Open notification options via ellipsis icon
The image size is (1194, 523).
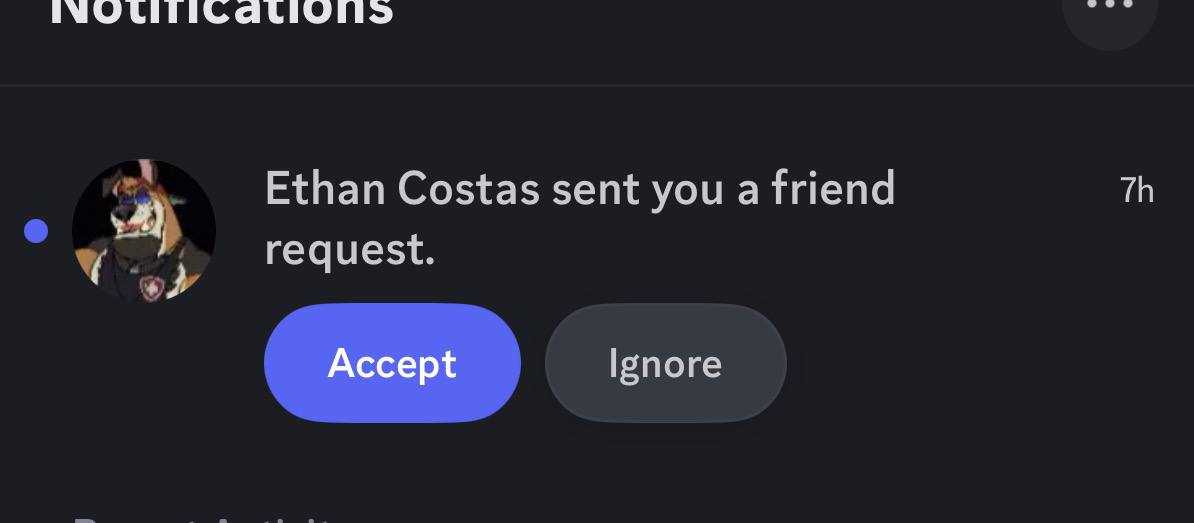[x=1109, y=8]
